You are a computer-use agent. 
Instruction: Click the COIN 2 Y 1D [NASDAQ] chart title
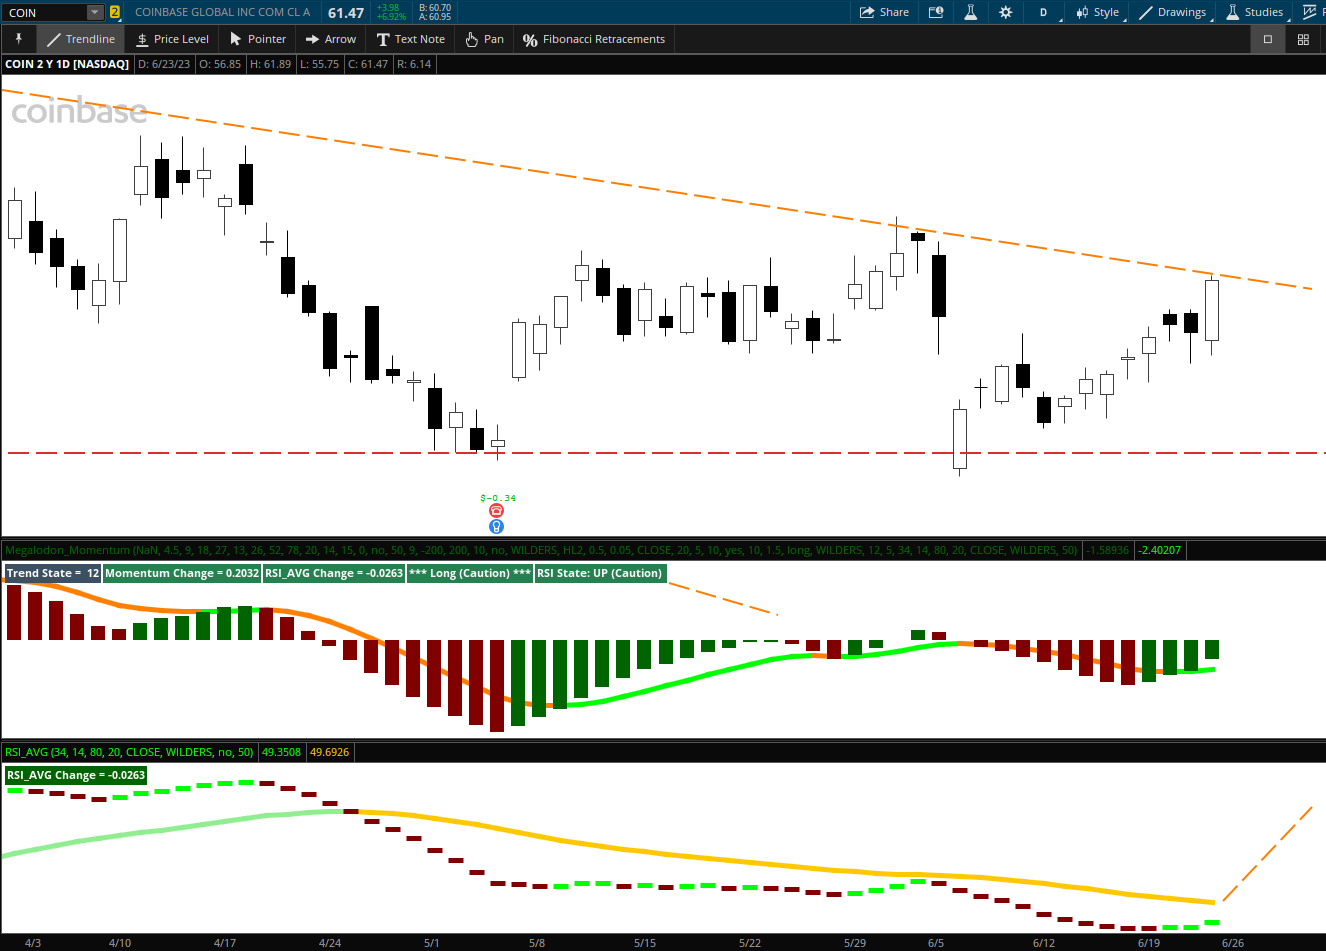(67, 64)
